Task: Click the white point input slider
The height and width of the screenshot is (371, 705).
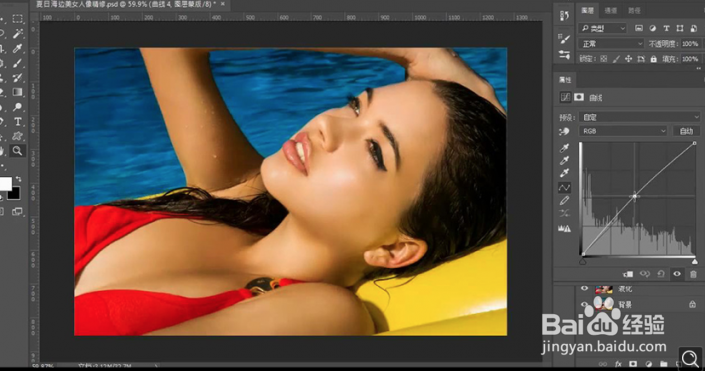Action: pos(695,261)
